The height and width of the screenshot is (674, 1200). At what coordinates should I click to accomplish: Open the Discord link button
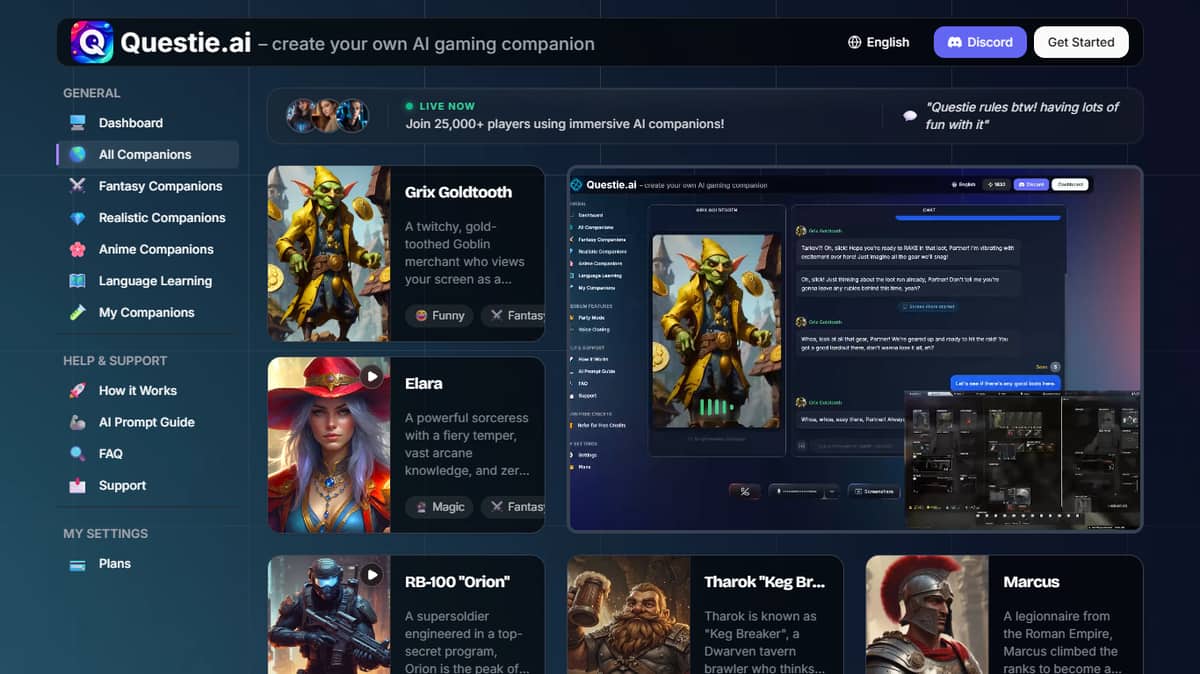980,42
